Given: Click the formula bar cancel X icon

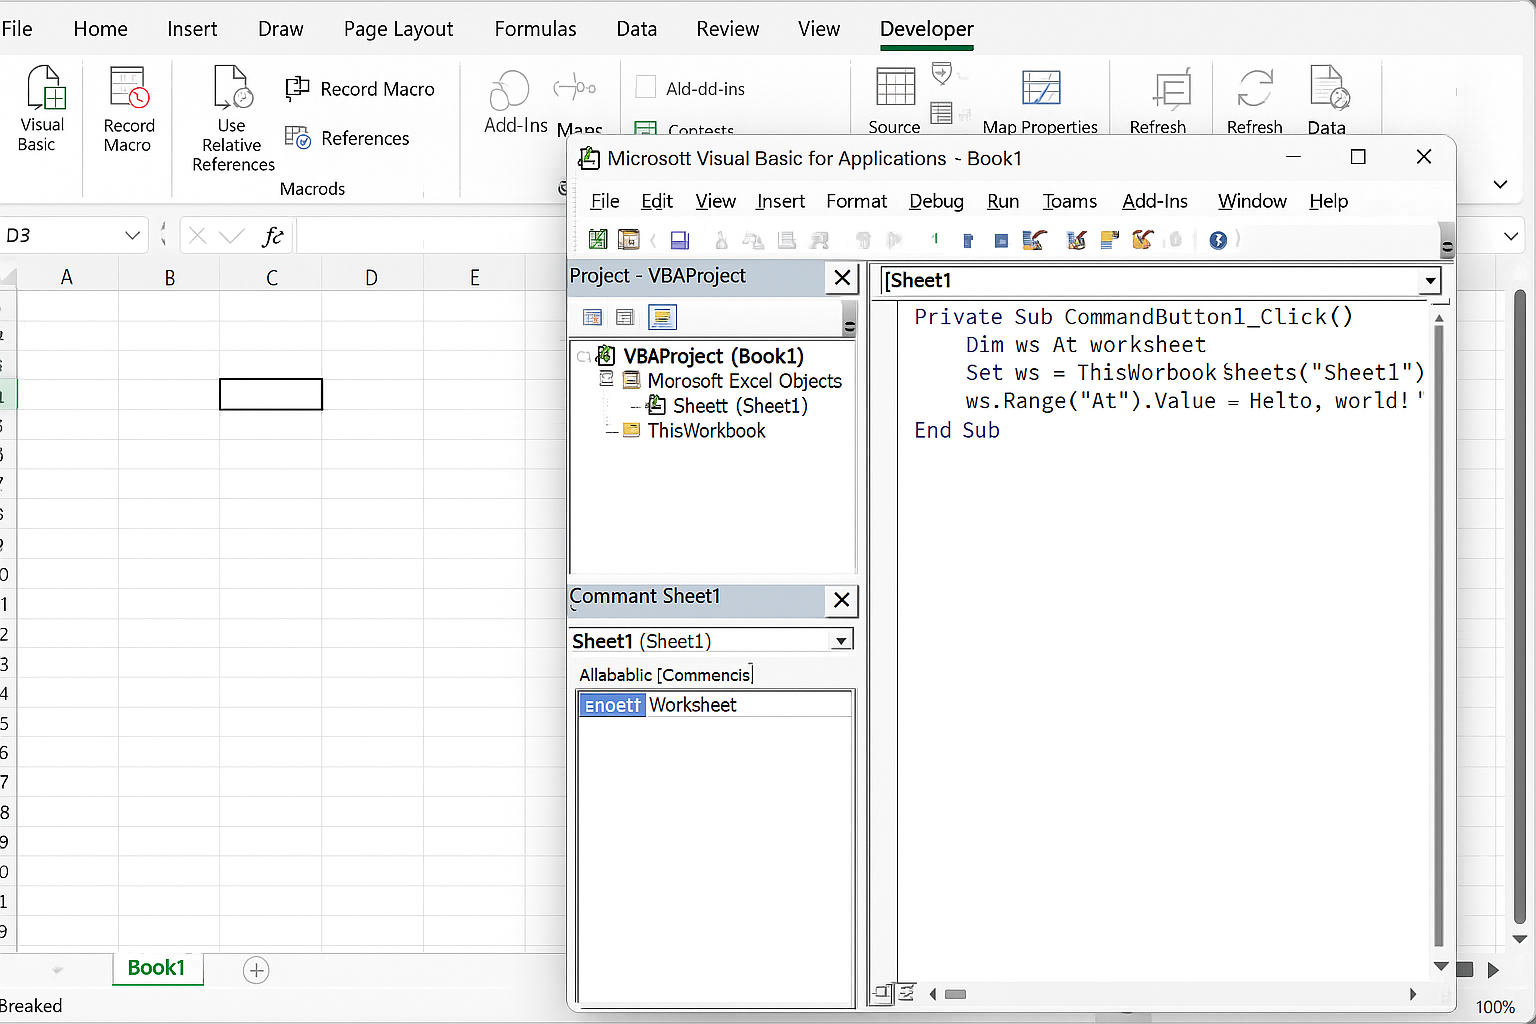Looking at the screenshot, I should tap(197, 236).
